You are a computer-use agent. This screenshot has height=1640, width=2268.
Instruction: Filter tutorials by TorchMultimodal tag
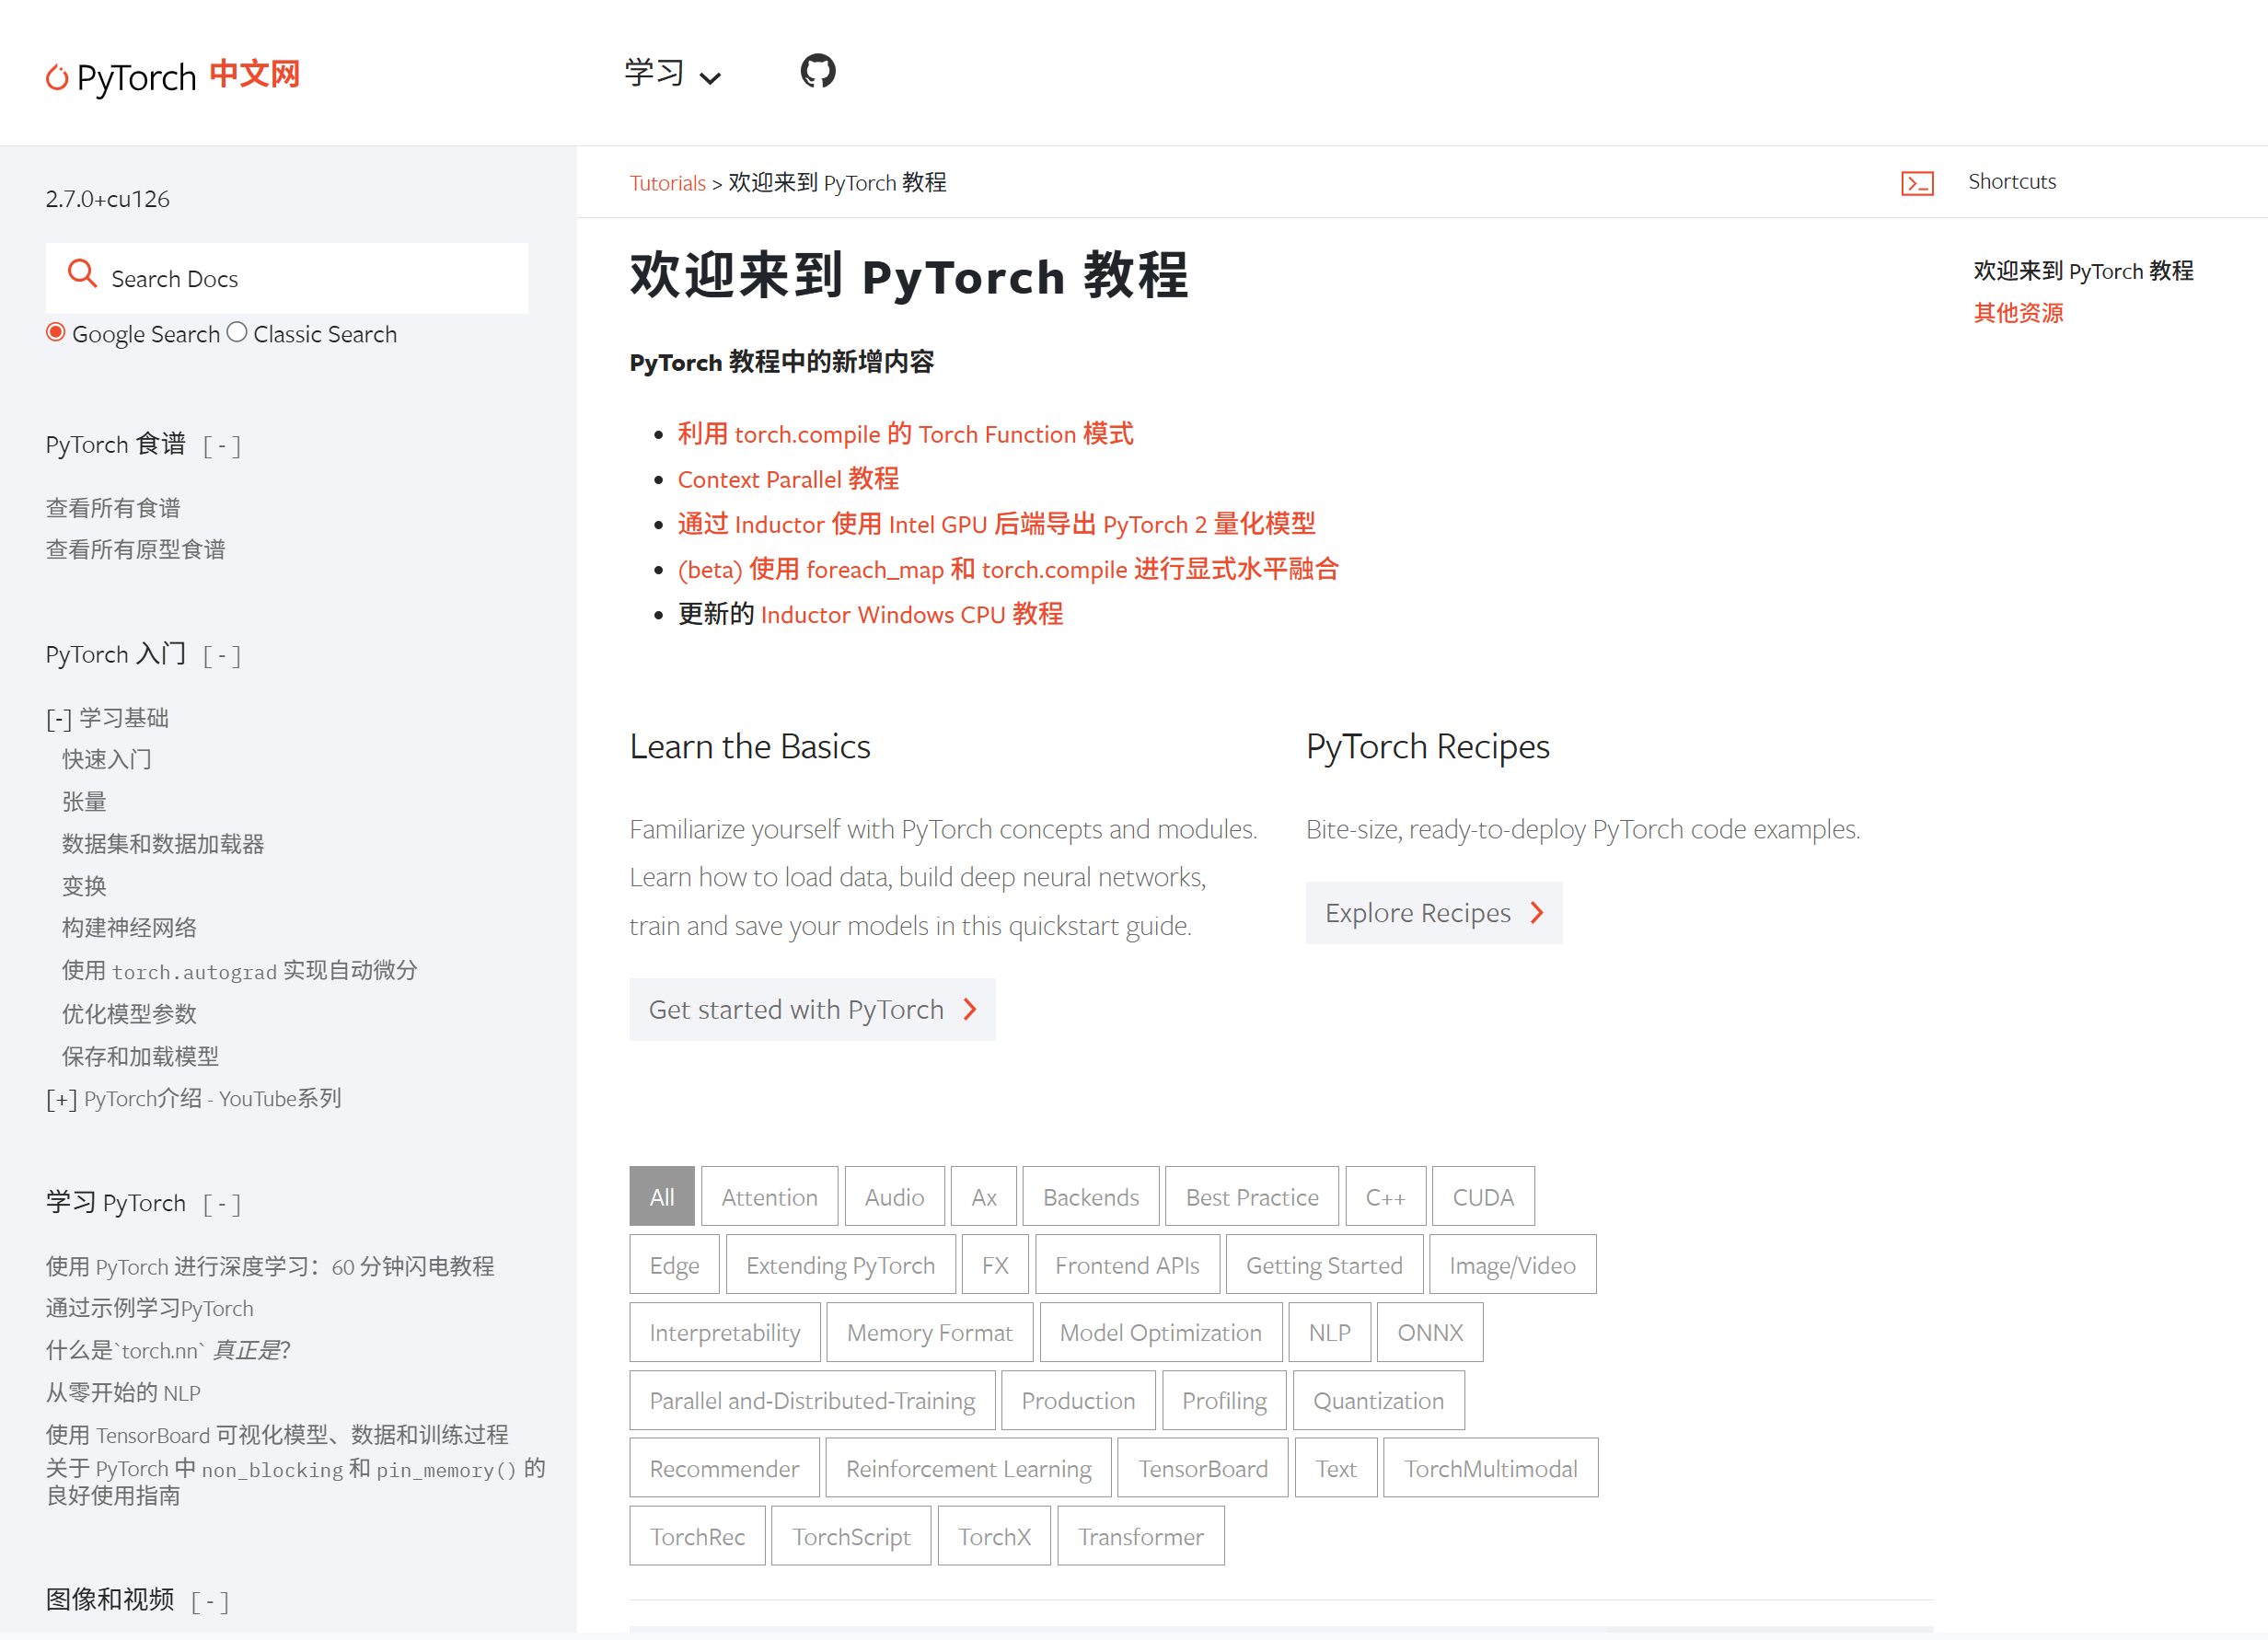coord(1490,1469)
